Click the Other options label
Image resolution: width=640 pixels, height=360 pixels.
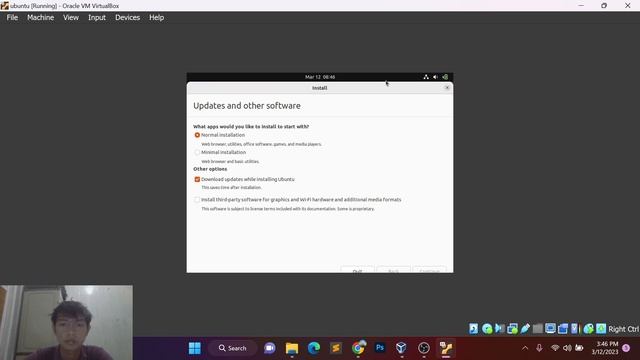point(210,169)
